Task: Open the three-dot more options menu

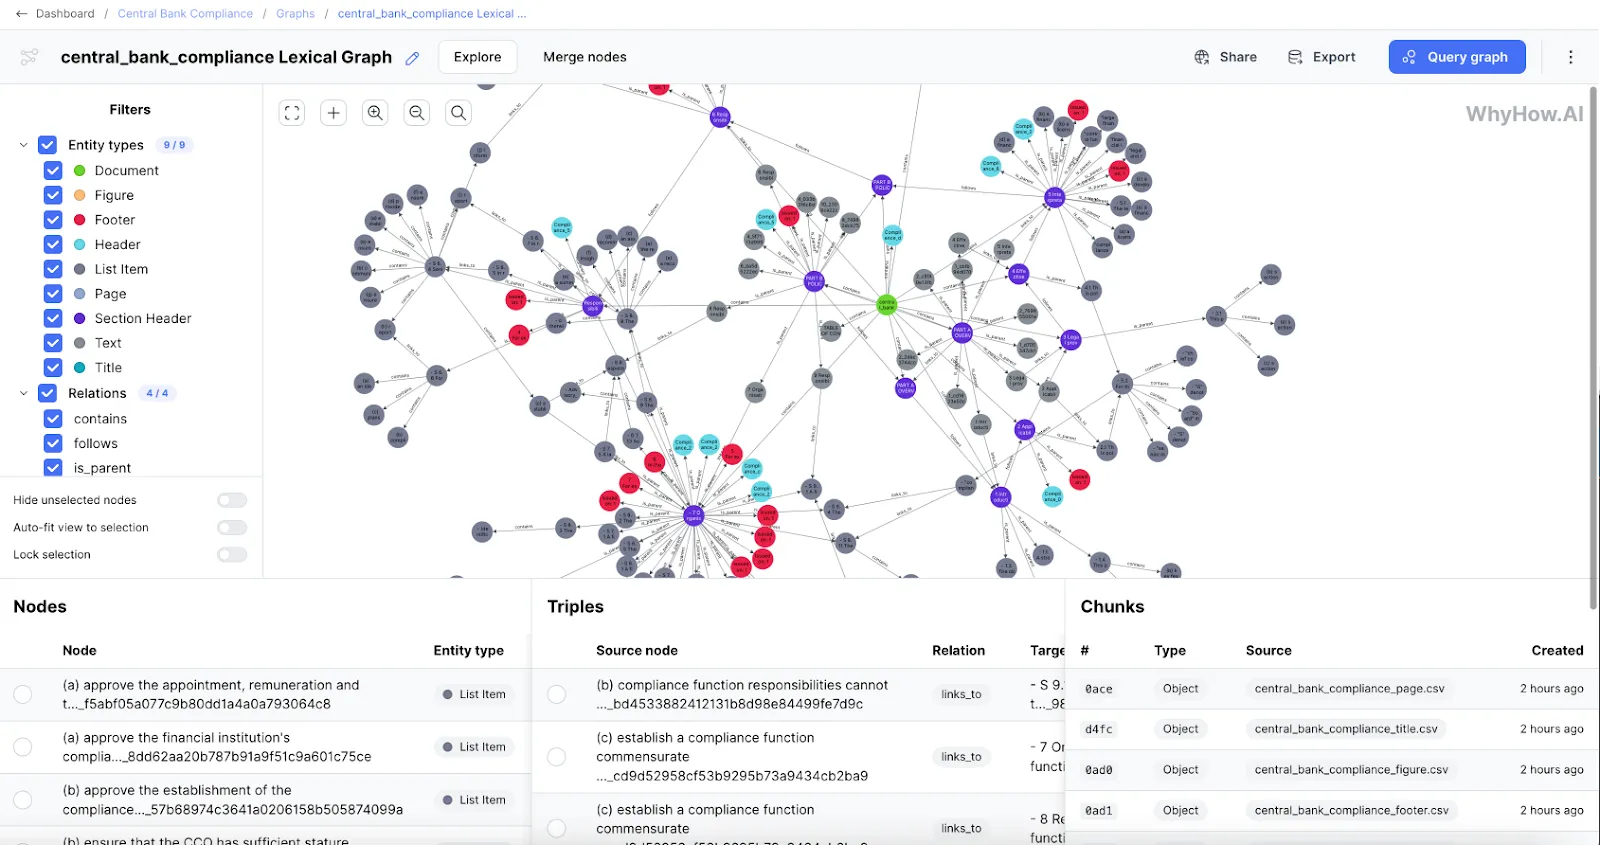Action: point(1570,57)
